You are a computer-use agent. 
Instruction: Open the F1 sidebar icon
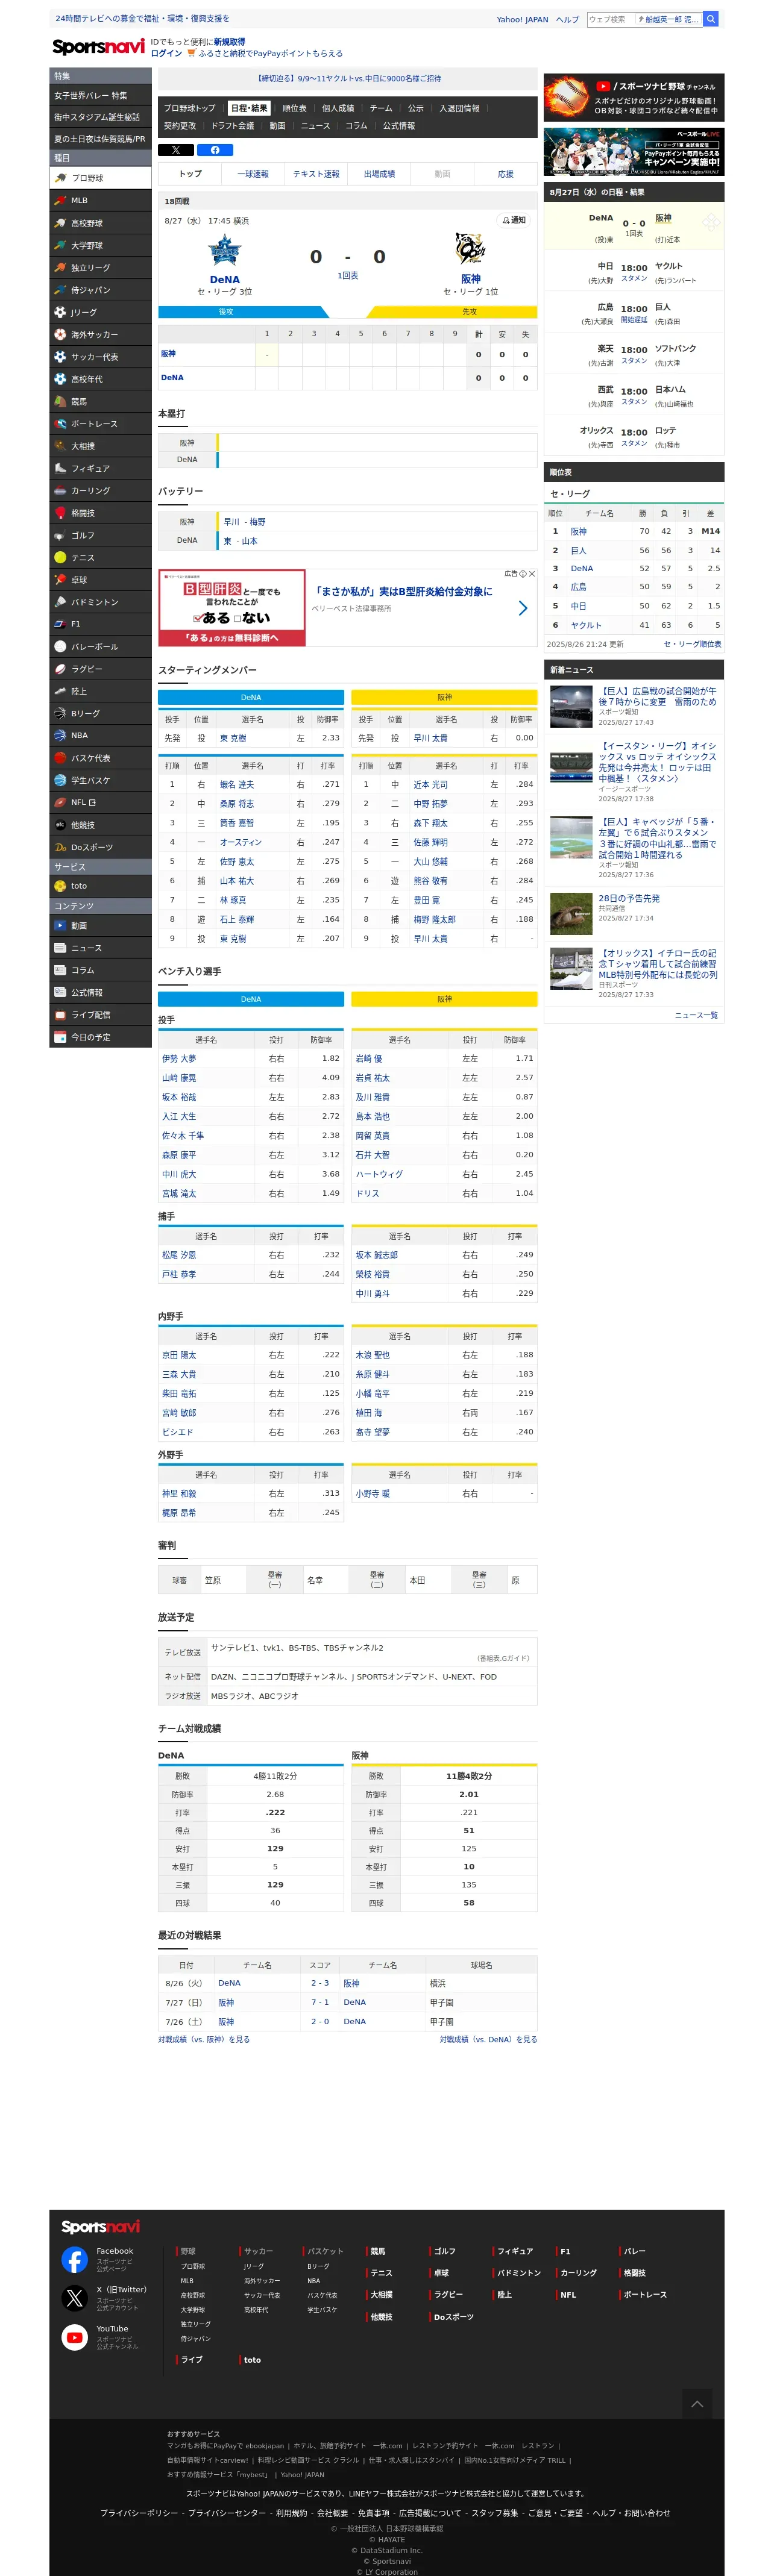(x=60, y=624)
